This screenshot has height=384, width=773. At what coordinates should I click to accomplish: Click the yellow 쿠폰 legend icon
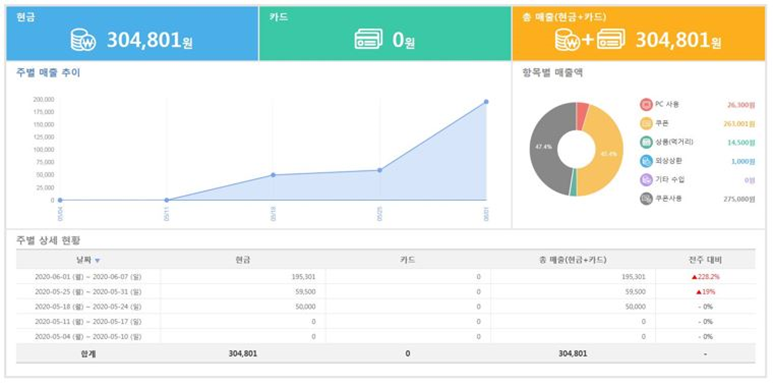[646, 124]
